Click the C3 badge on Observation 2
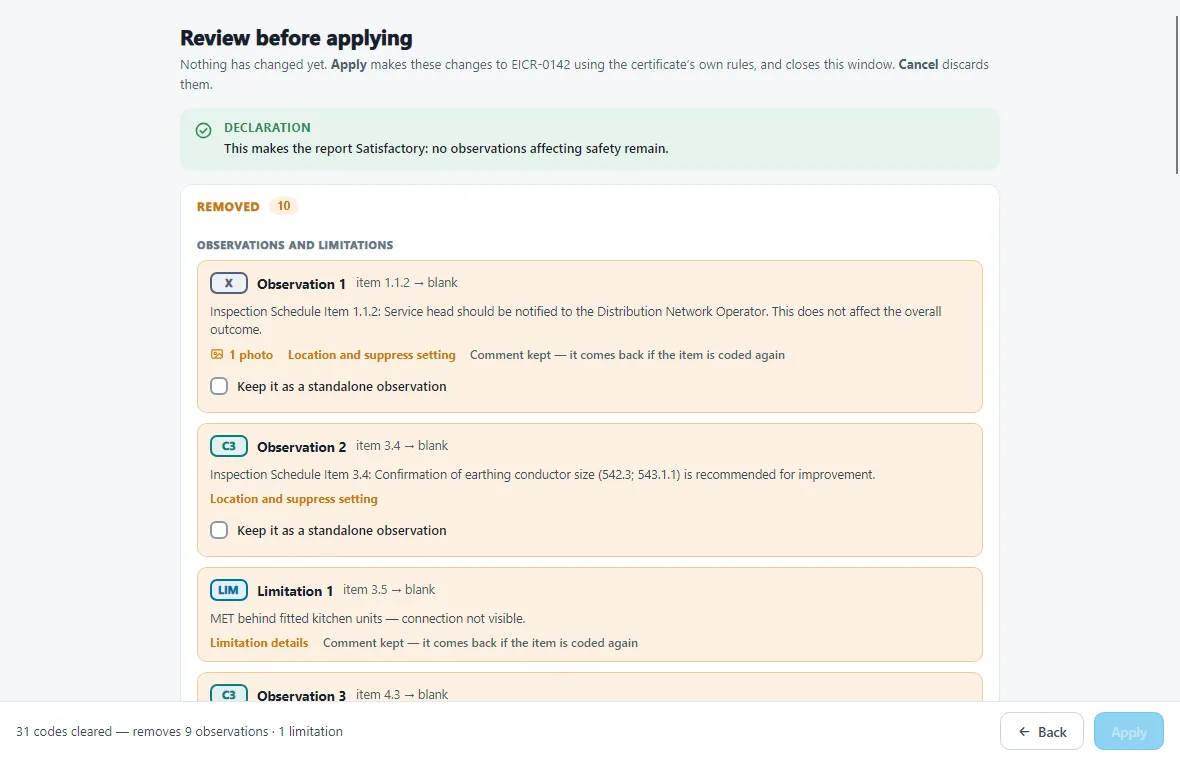Image resolution: width=1180 pixels, height=760 pixels. click(x=229, y=446)
